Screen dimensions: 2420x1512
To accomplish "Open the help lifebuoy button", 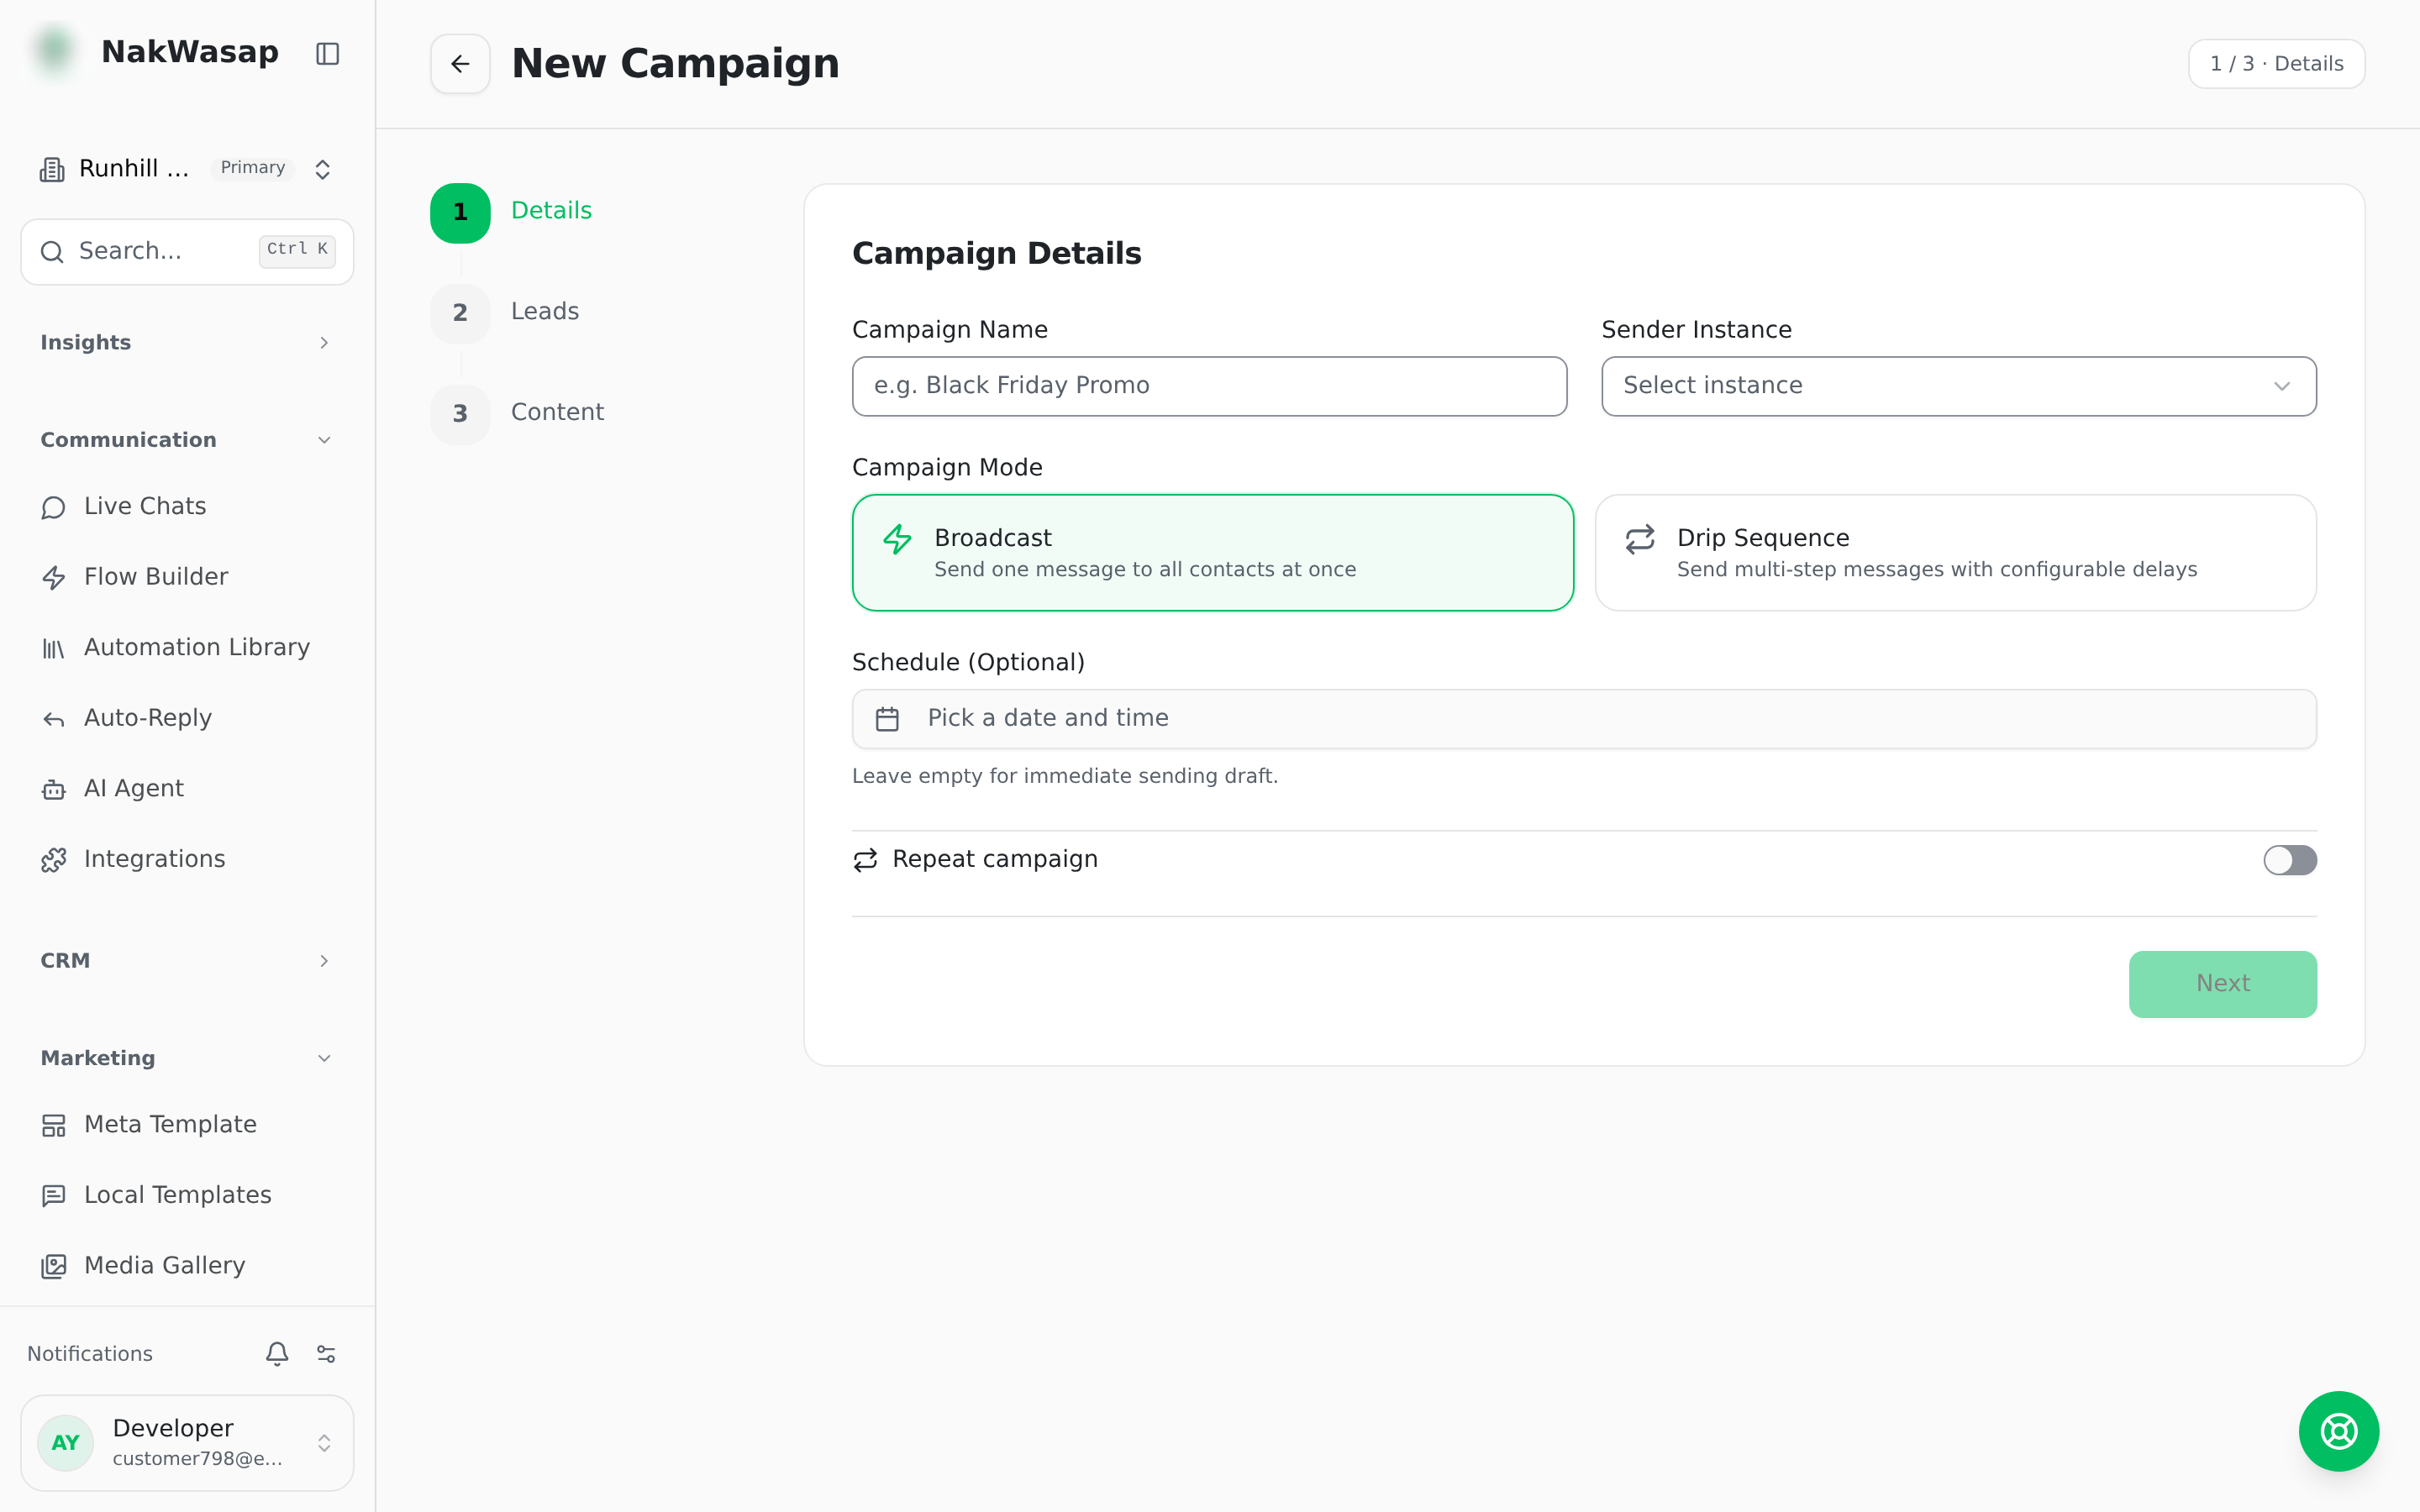I will coord(2338,1431).
